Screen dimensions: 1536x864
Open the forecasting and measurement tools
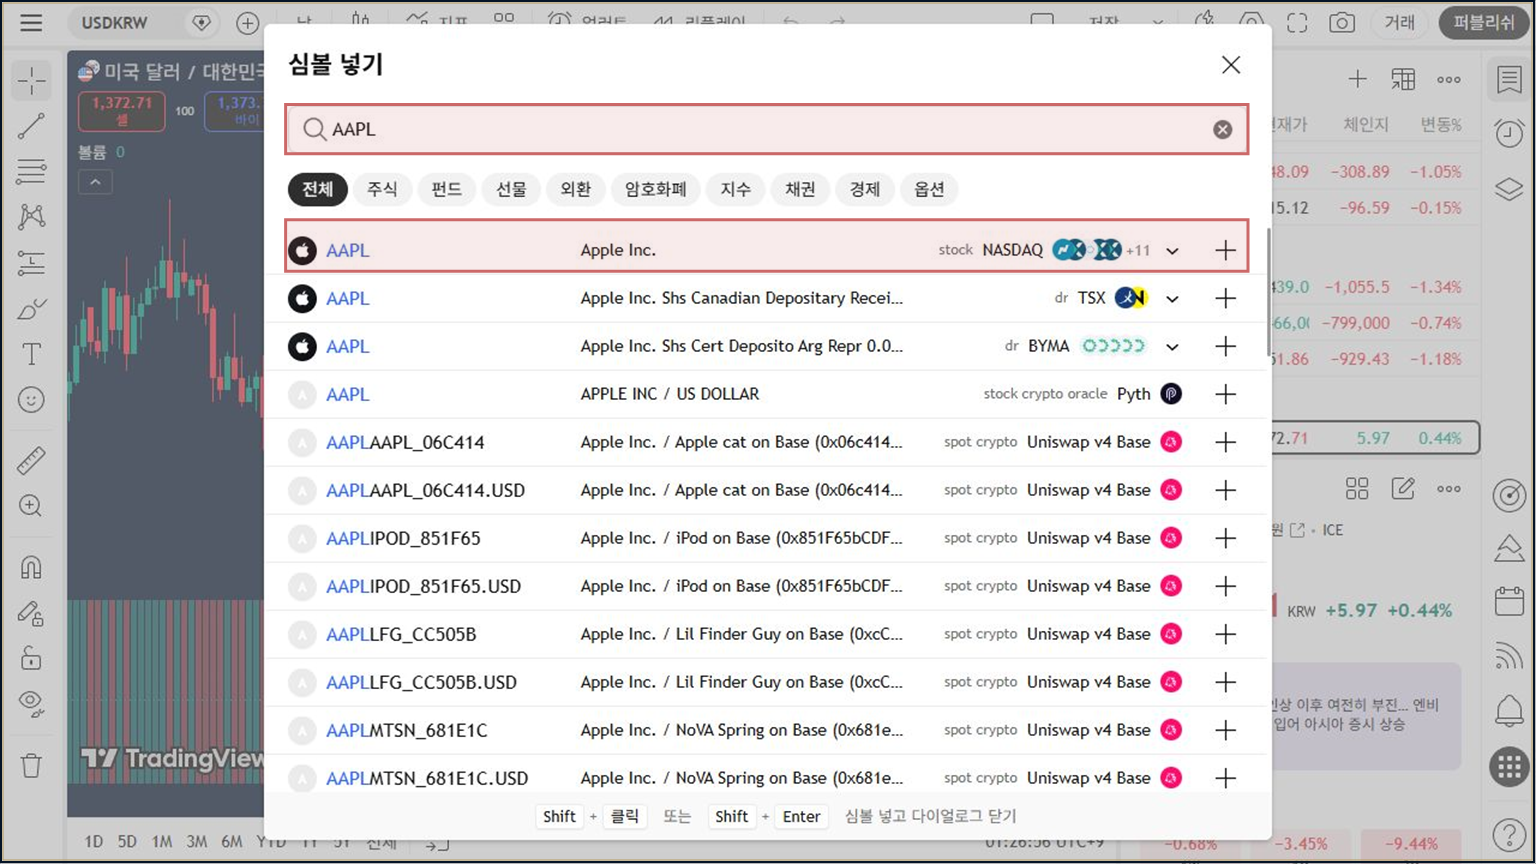31,263
